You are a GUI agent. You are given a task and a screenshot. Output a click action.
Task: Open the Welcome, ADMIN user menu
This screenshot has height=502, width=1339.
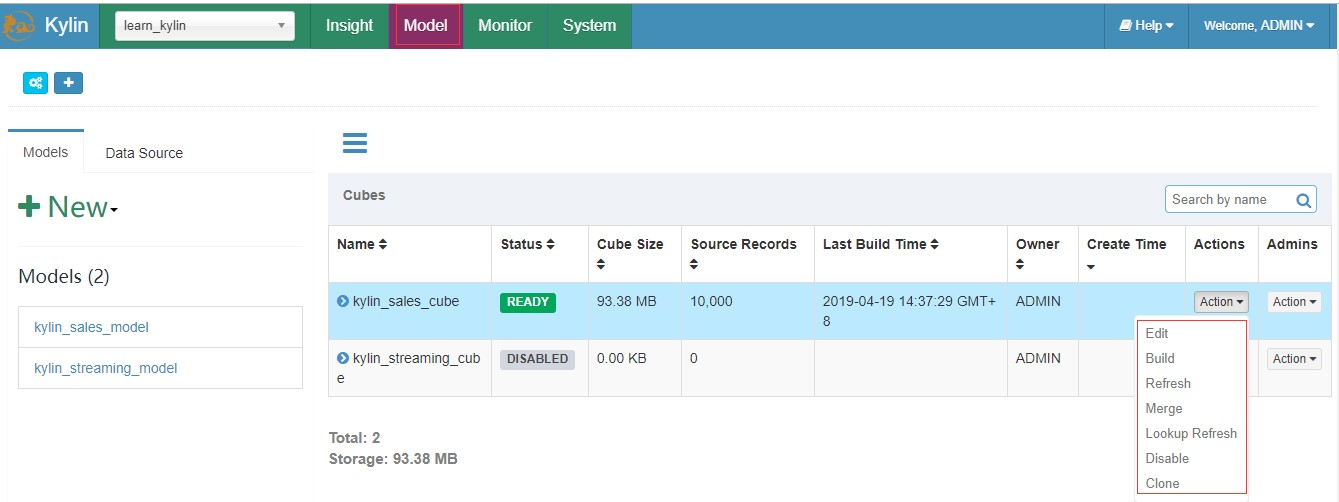click(x=1259, y=26)
